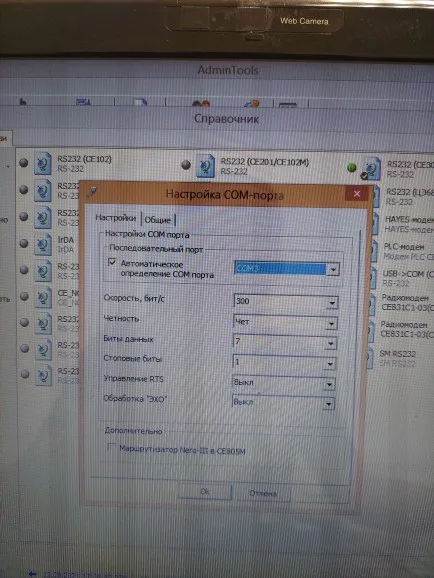
Task: Click the RS232 (CE30 channel icon with checkmark
Action: click(371, 169)
